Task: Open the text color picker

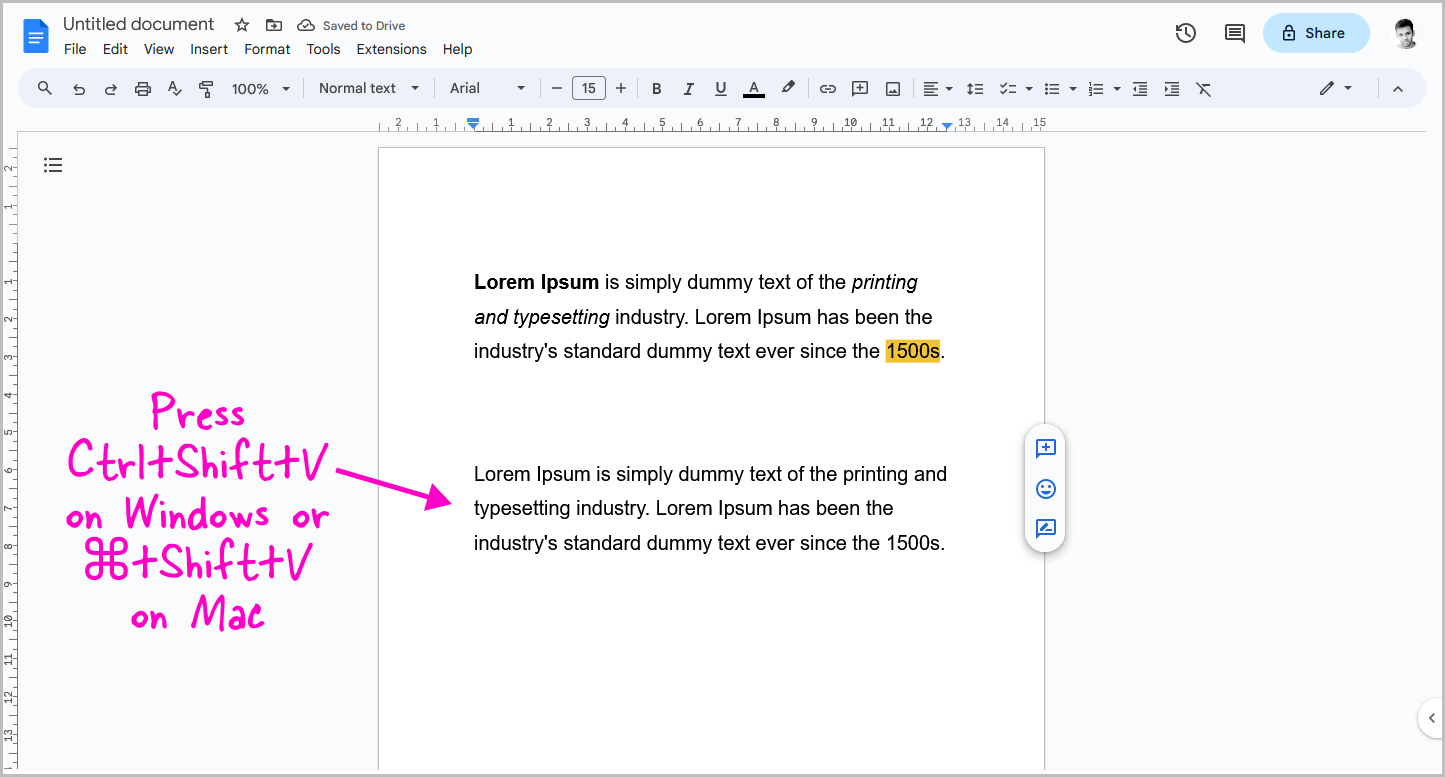Action: tap(753, 88)
